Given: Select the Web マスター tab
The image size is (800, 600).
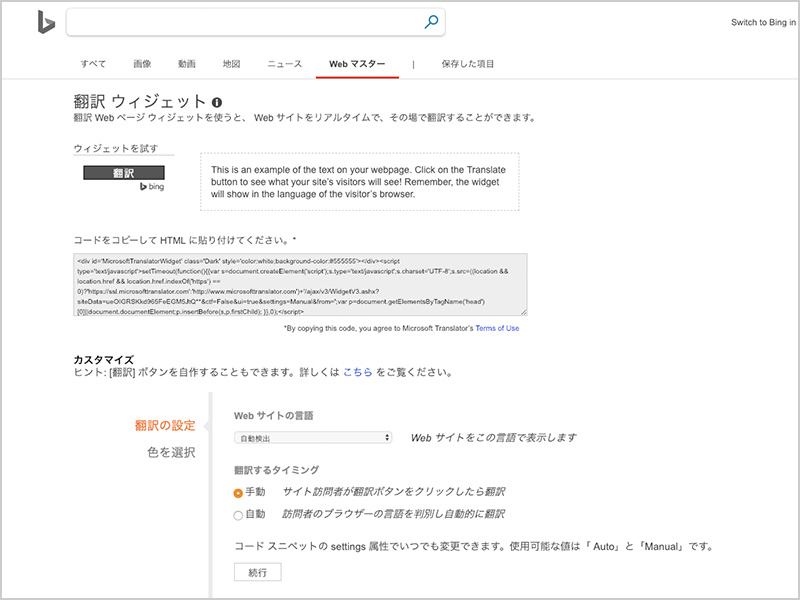Looking at the screenshot, I should tap(357, 64).
